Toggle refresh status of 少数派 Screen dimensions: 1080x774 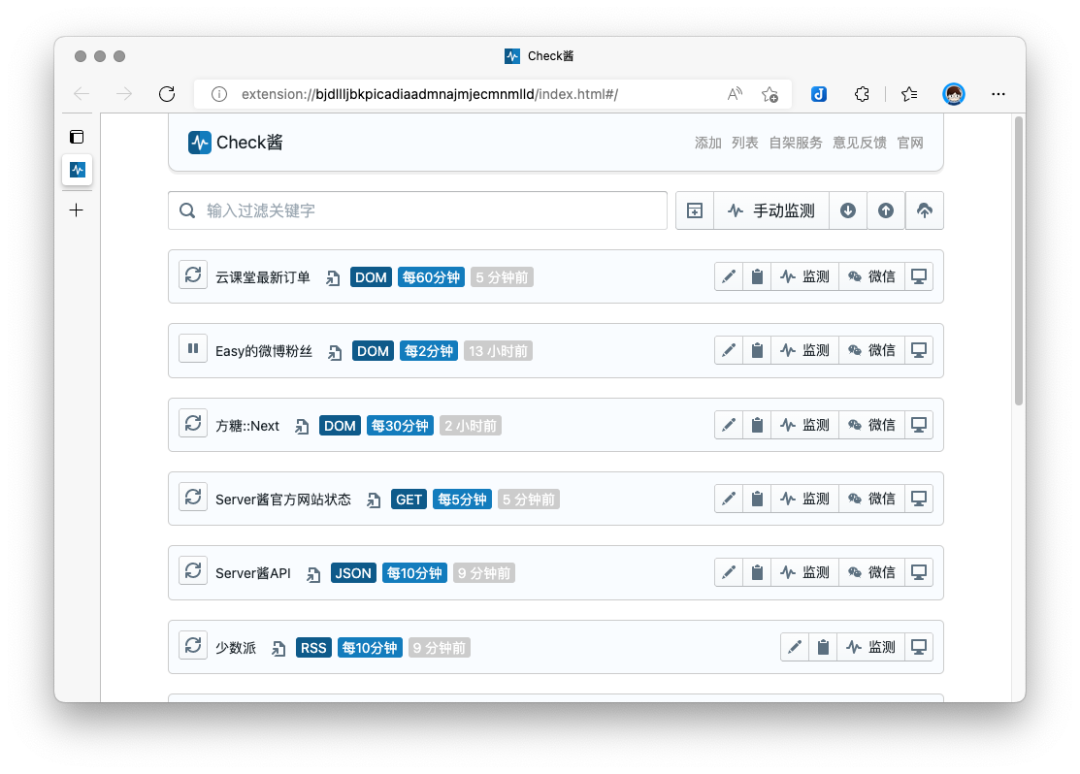[x=193, y=645]
